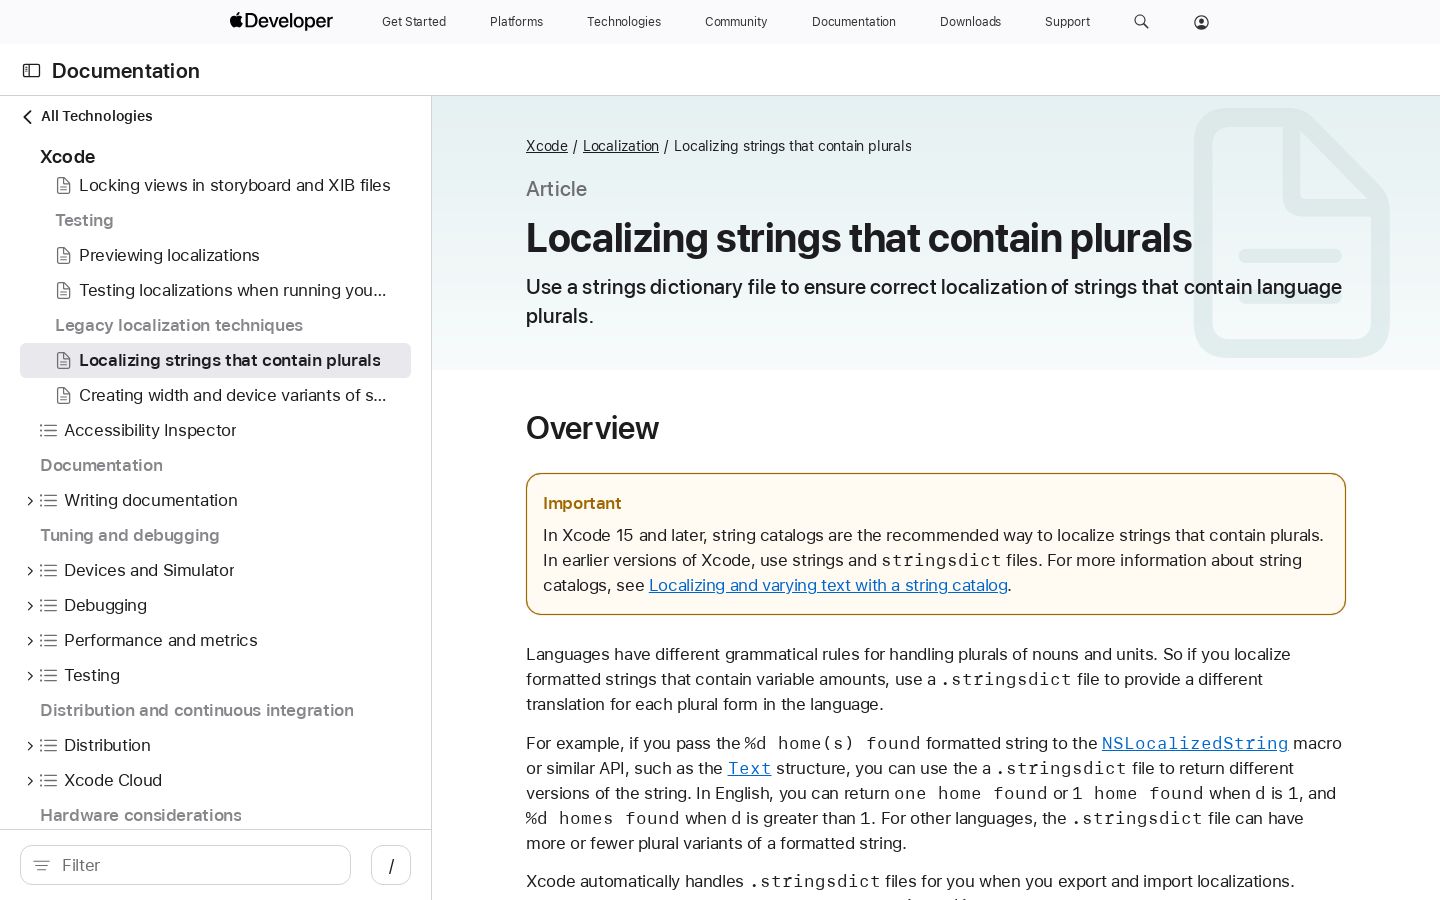Open the Text structure link

[749, 768]
